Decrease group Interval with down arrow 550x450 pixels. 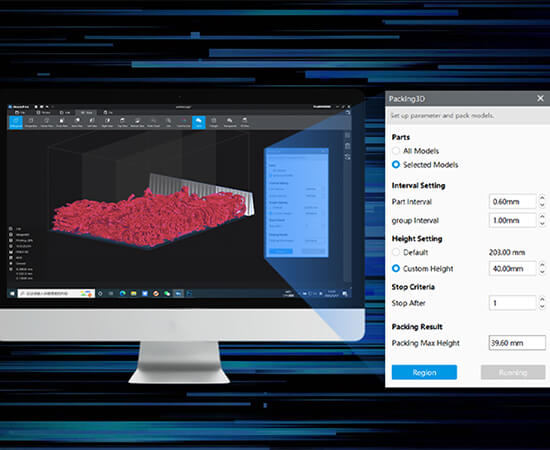542,224
